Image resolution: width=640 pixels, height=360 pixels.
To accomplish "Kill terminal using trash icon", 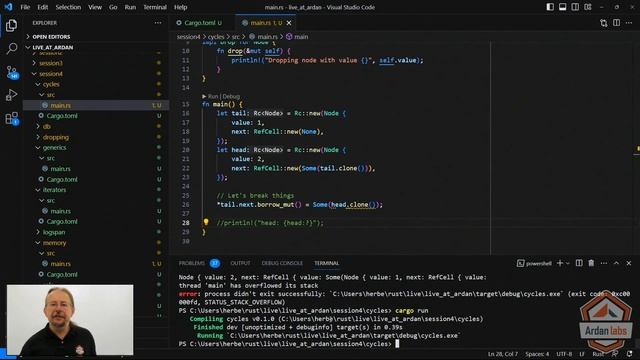I will 591,263.
